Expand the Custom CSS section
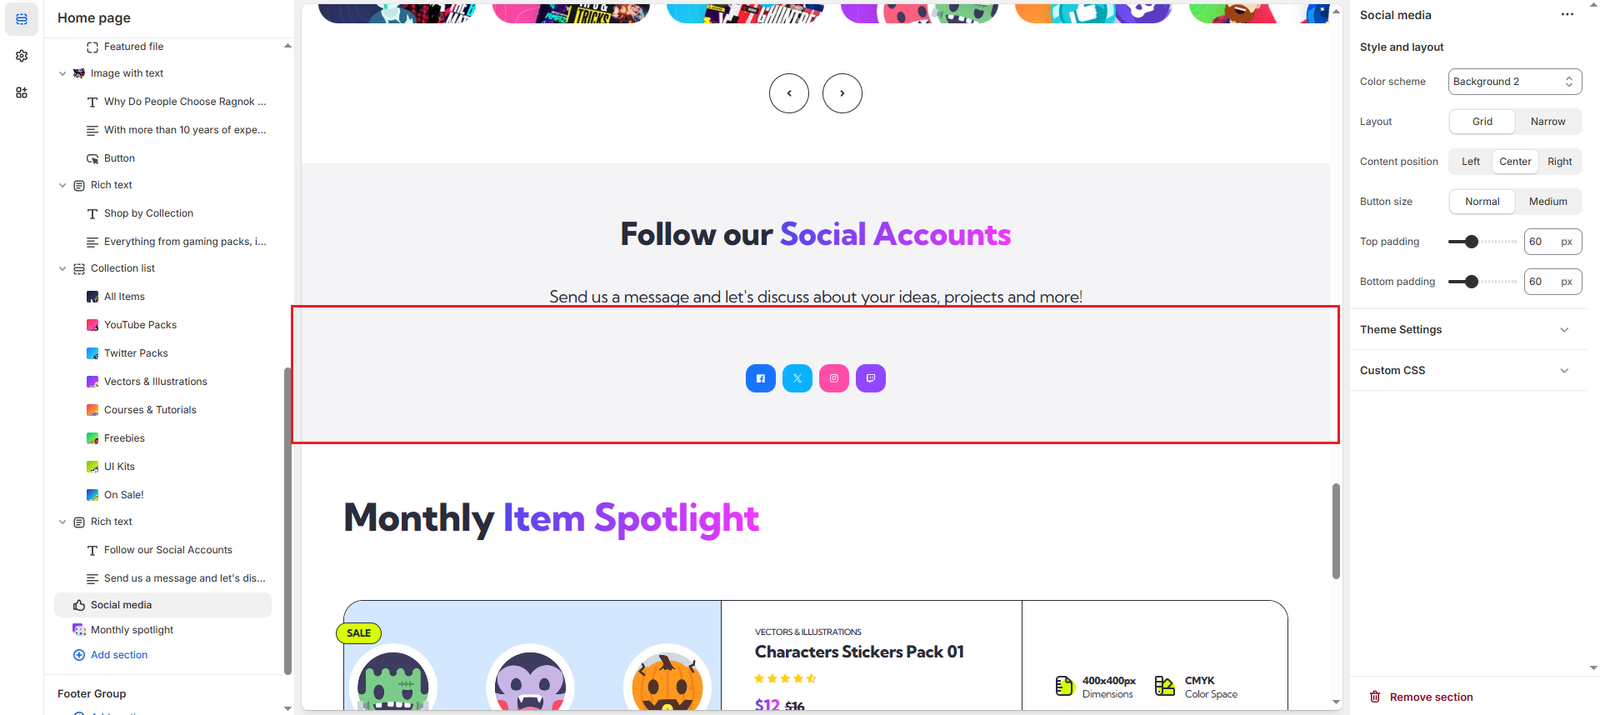The height and width of the screenshot is (715, 1600). (1467, 370)
